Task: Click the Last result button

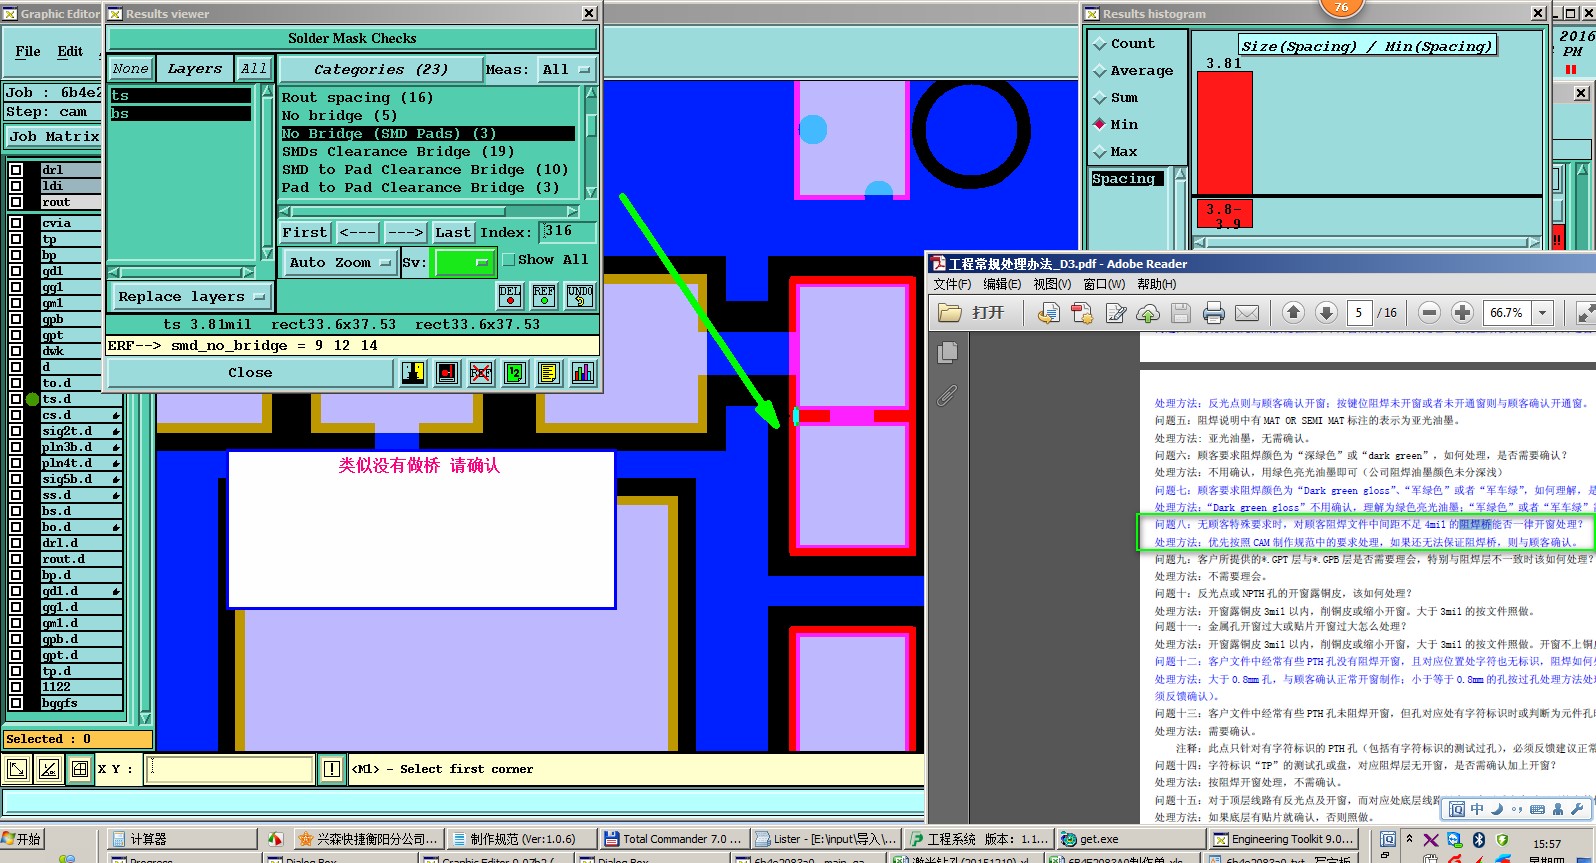Action: (x=452, y=232)
